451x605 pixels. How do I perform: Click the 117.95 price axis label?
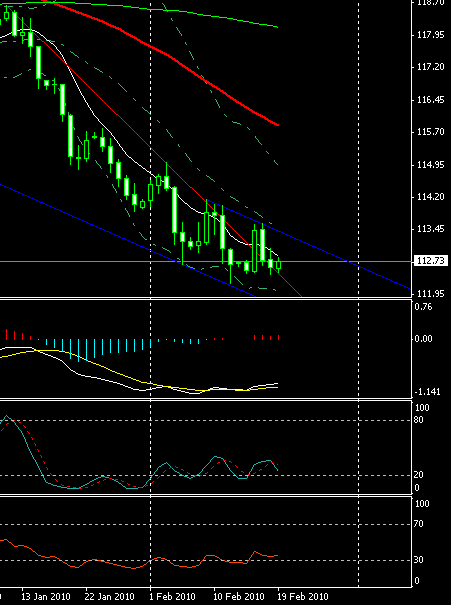point(431,35)
